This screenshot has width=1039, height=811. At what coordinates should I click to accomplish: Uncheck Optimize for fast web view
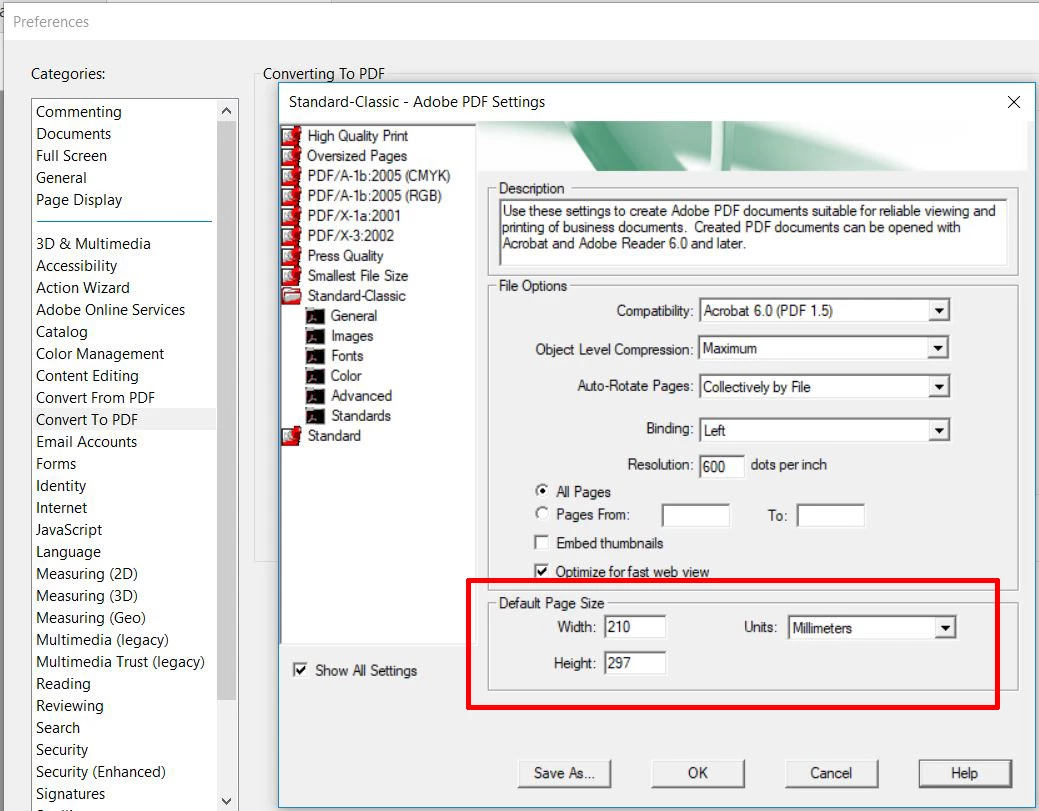541,570
